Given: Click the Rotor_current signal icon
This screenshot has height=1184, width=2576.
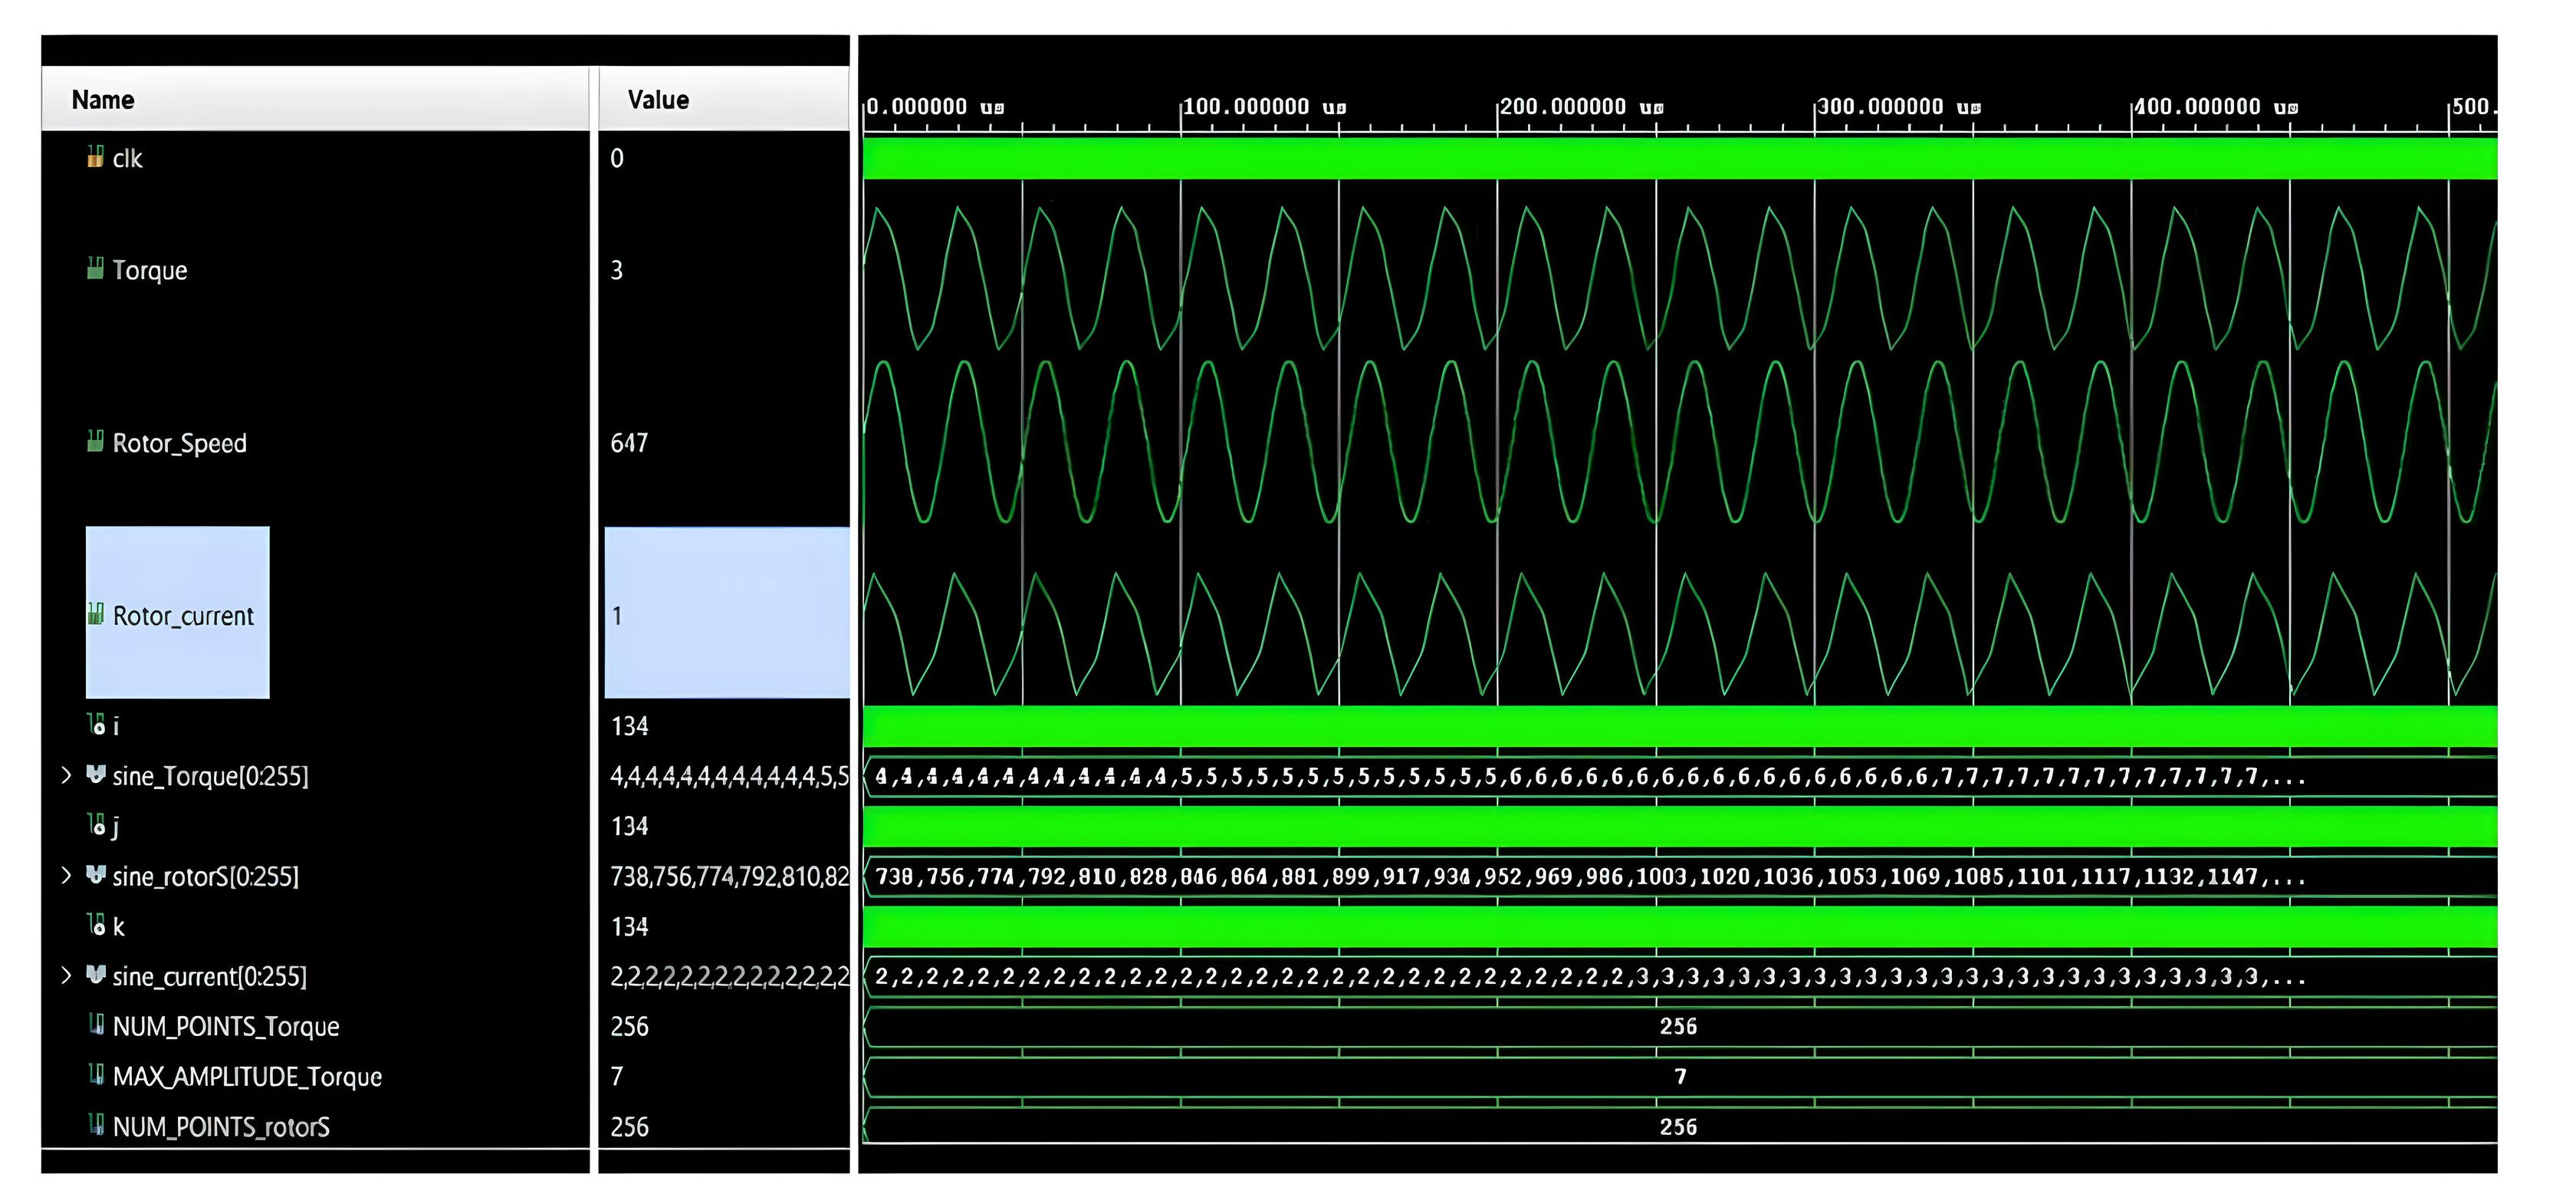Looking at the screenshot, I should (x=96, y=615).
